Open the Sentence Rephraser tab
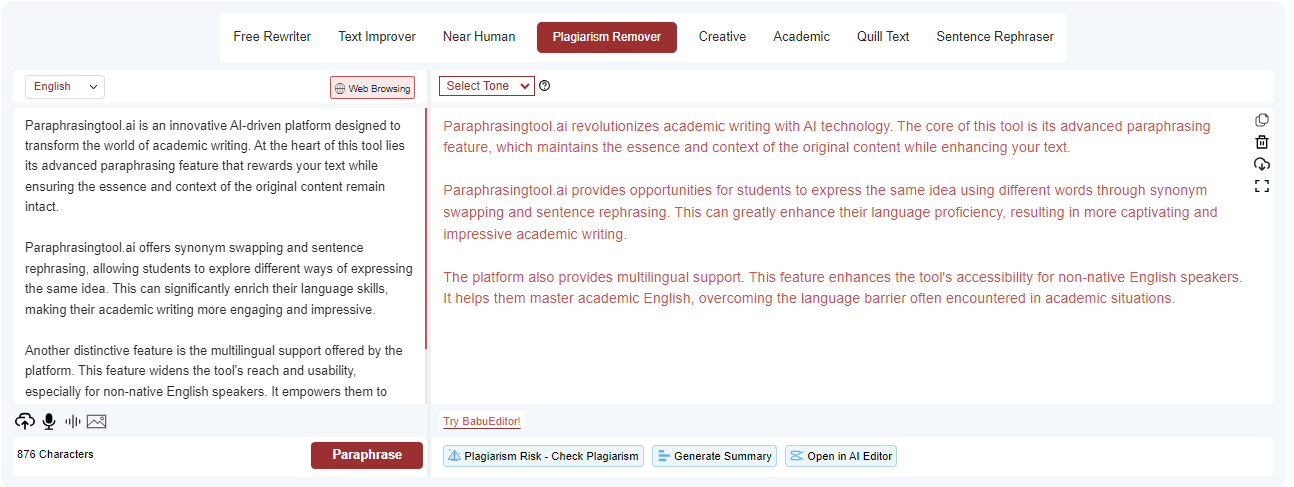Image resolution: width=1294 pixels, height=487 pixels. (x=995, y=37)
